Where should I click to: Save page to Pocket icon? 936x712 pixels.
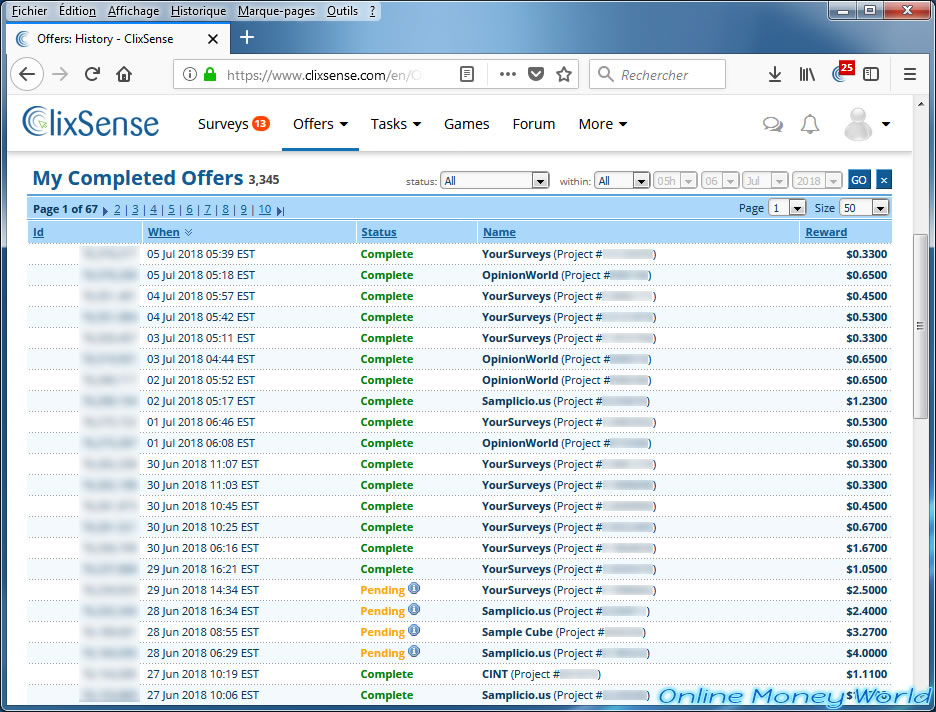point(536,74)
